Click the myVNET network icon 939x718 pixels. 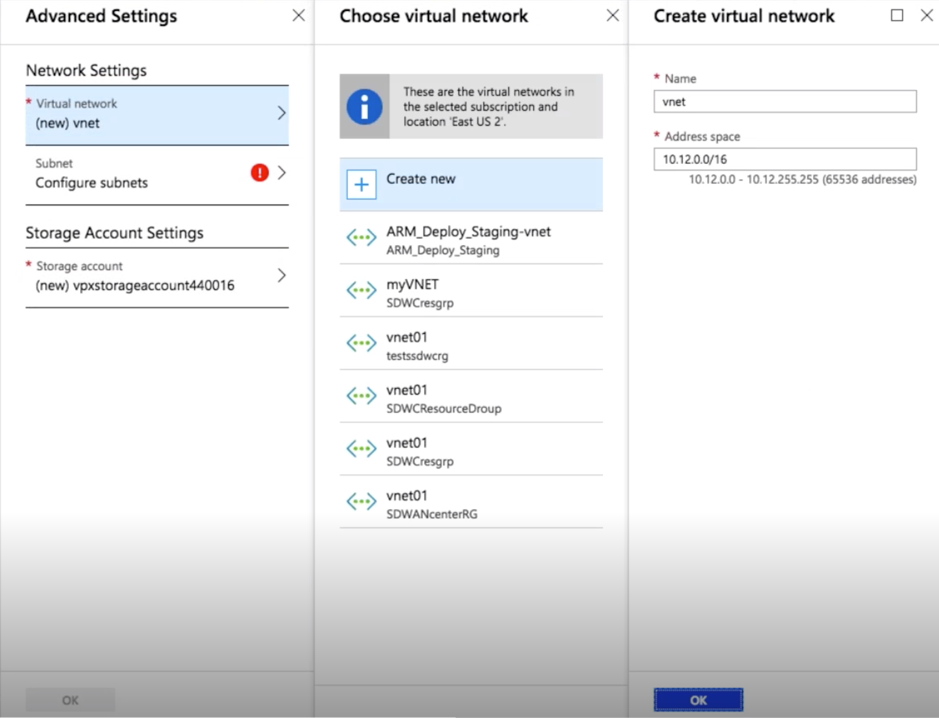click(361, 290)
